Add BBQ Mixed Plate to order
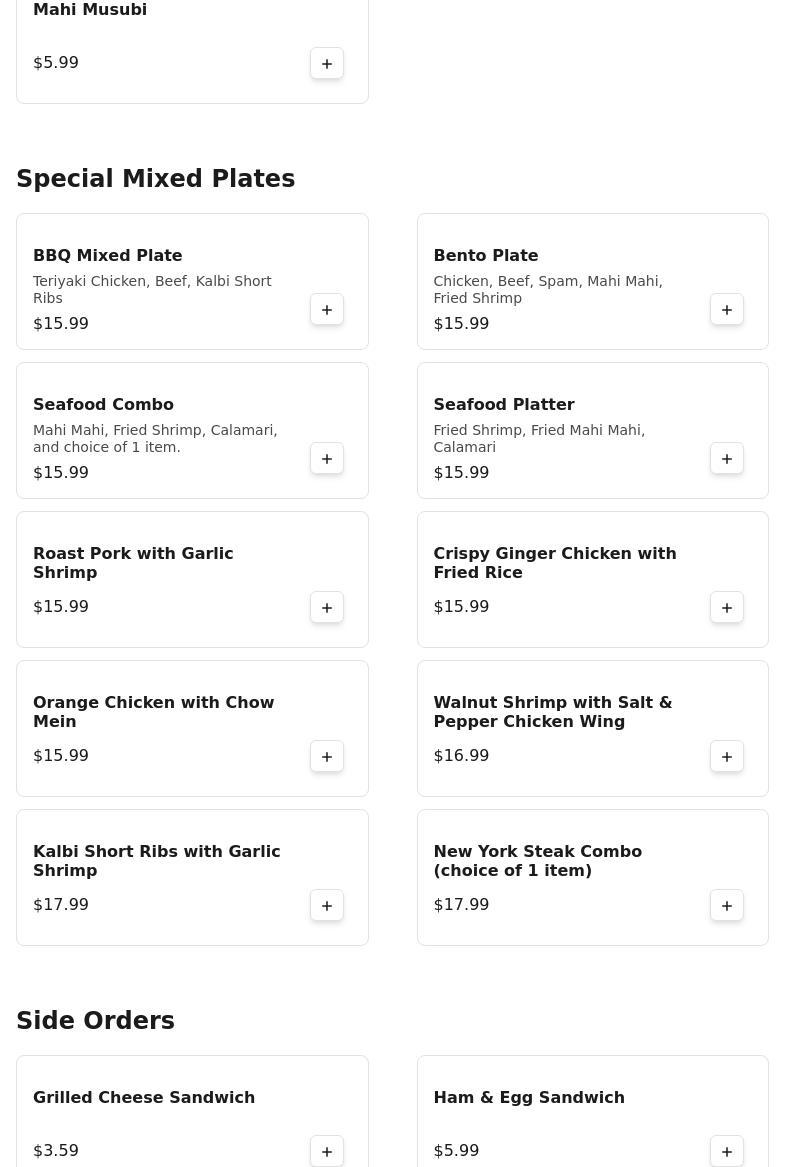This screenshot has height=1167, width=785. pyautogui.click(x=327, y=310)
